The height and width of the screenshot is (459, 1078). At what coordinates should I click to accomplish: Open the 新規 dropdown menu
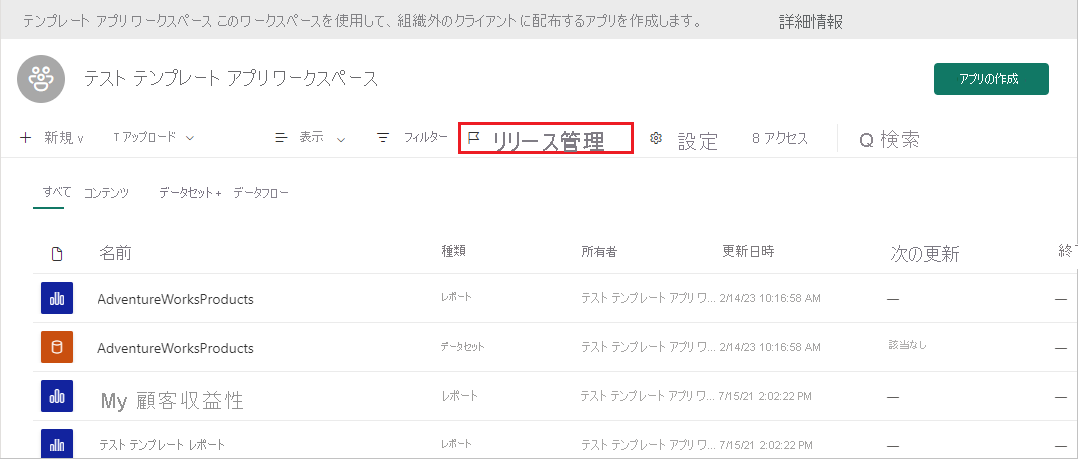click(51, 138)
